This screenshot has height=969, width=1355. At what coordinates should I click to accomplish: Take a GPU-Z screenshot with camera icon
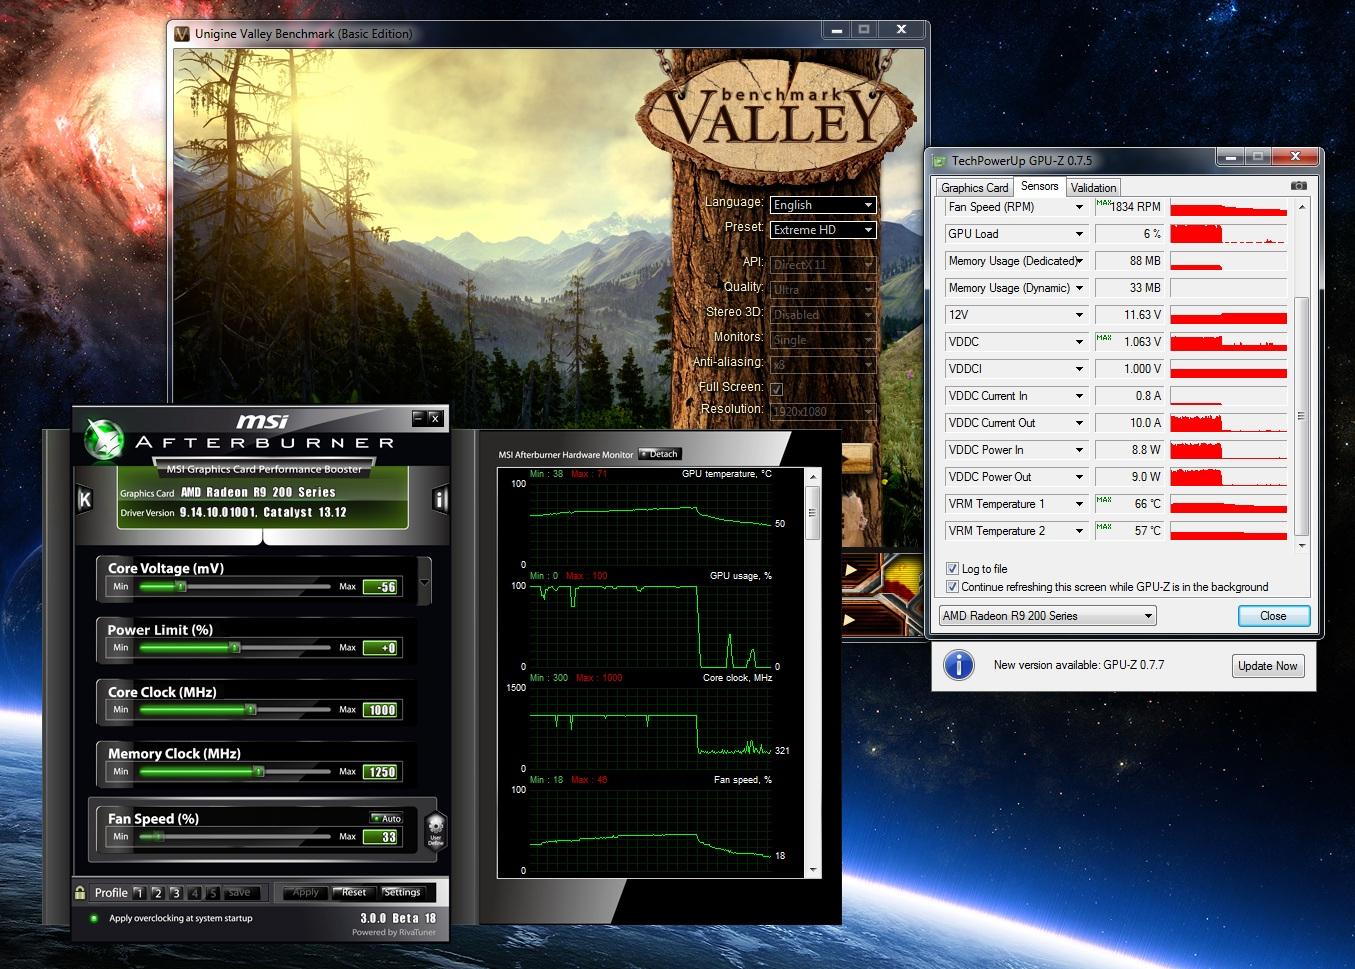[x=1298, y=186]
